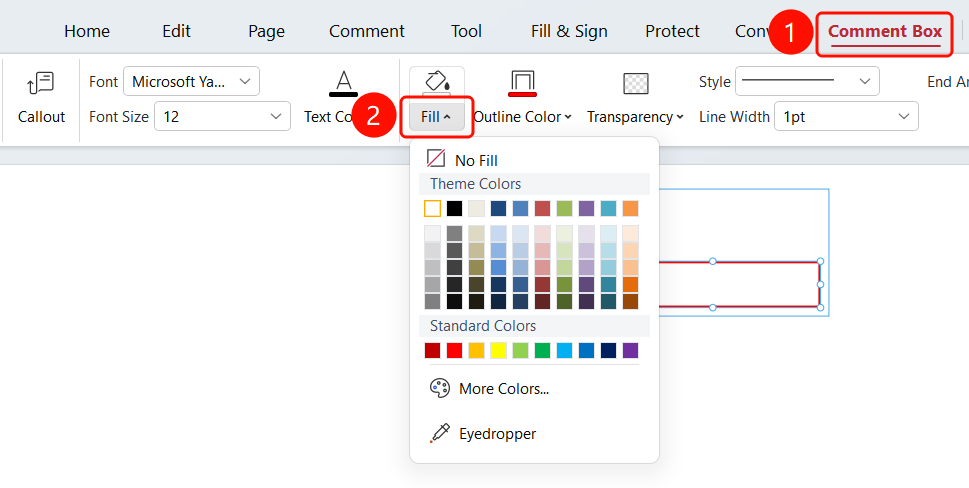The image size is (969, 488).
Task: Pick orange theme color swatch
Action: pyautogui.click(x=630, y=208)
